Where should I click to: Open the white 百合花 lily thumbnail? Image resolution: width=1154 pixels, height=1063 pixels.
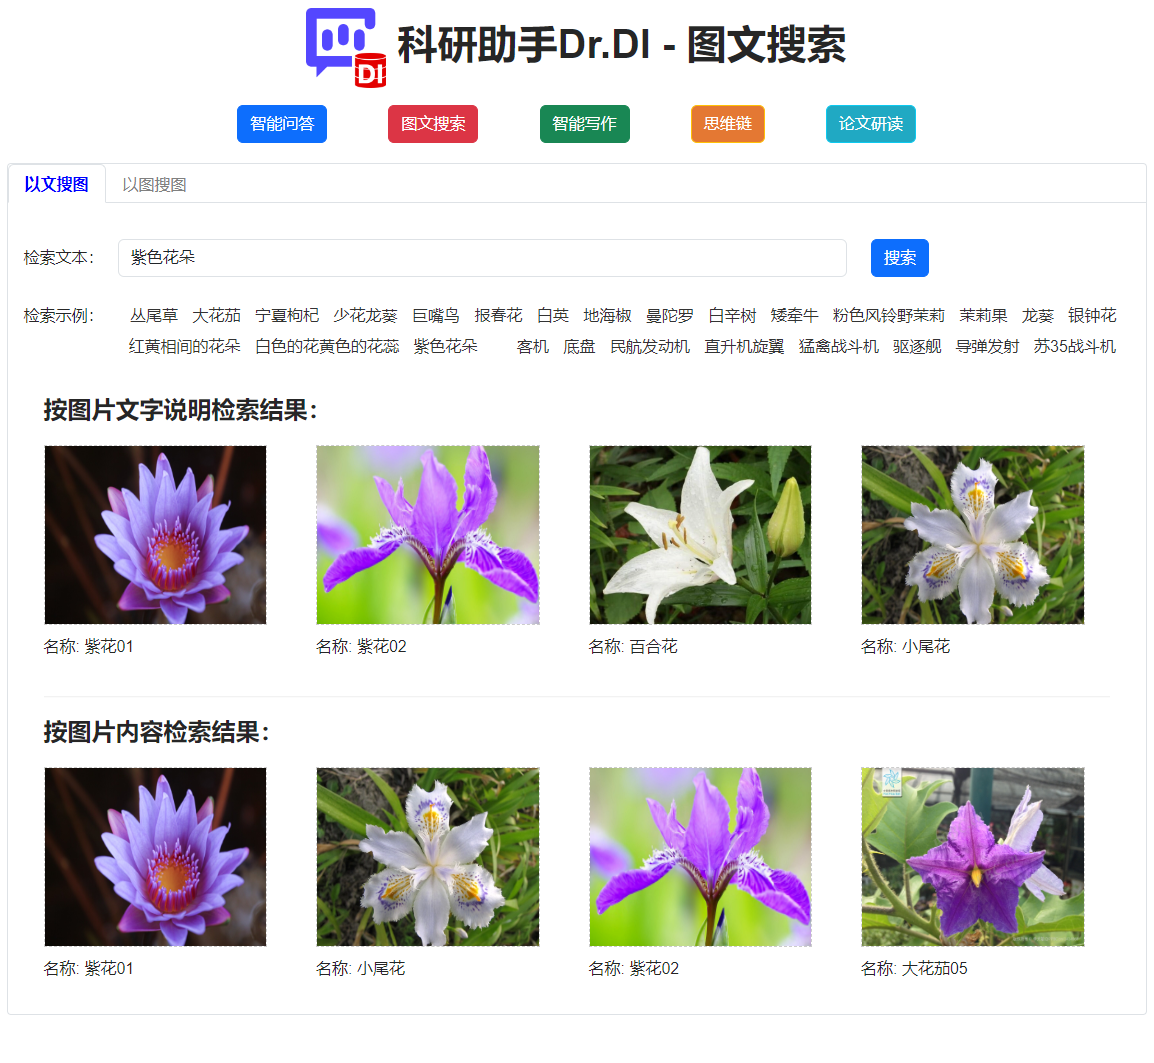[700, 534]
